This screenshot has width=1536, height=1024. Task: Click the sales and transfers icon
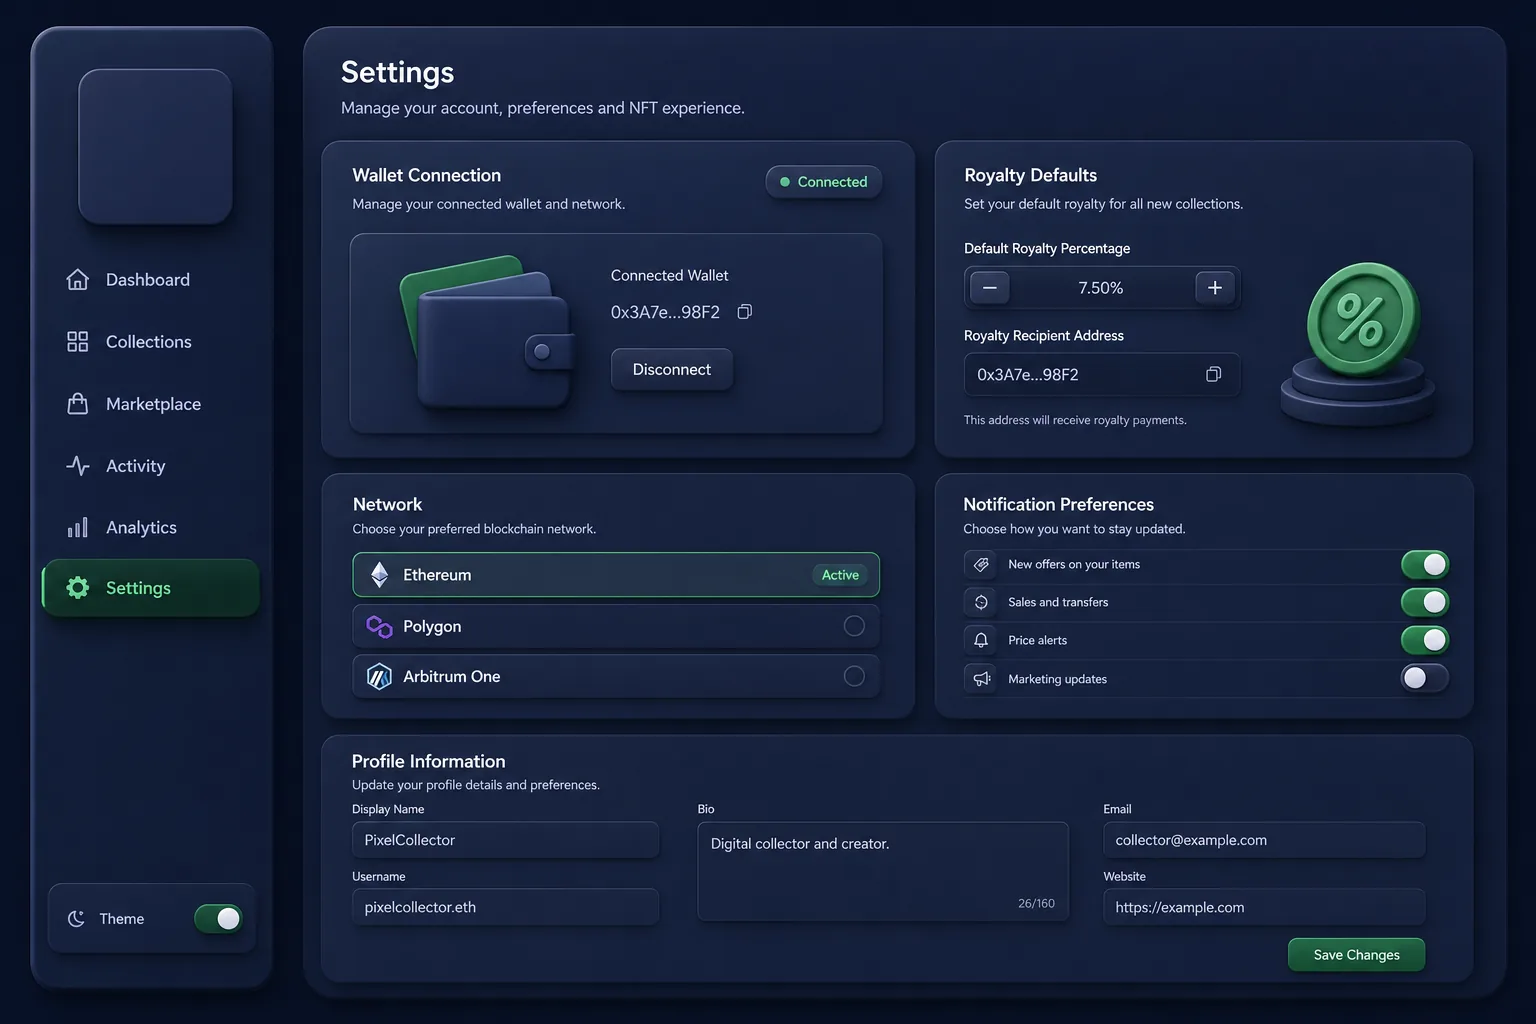coord(981,602)
